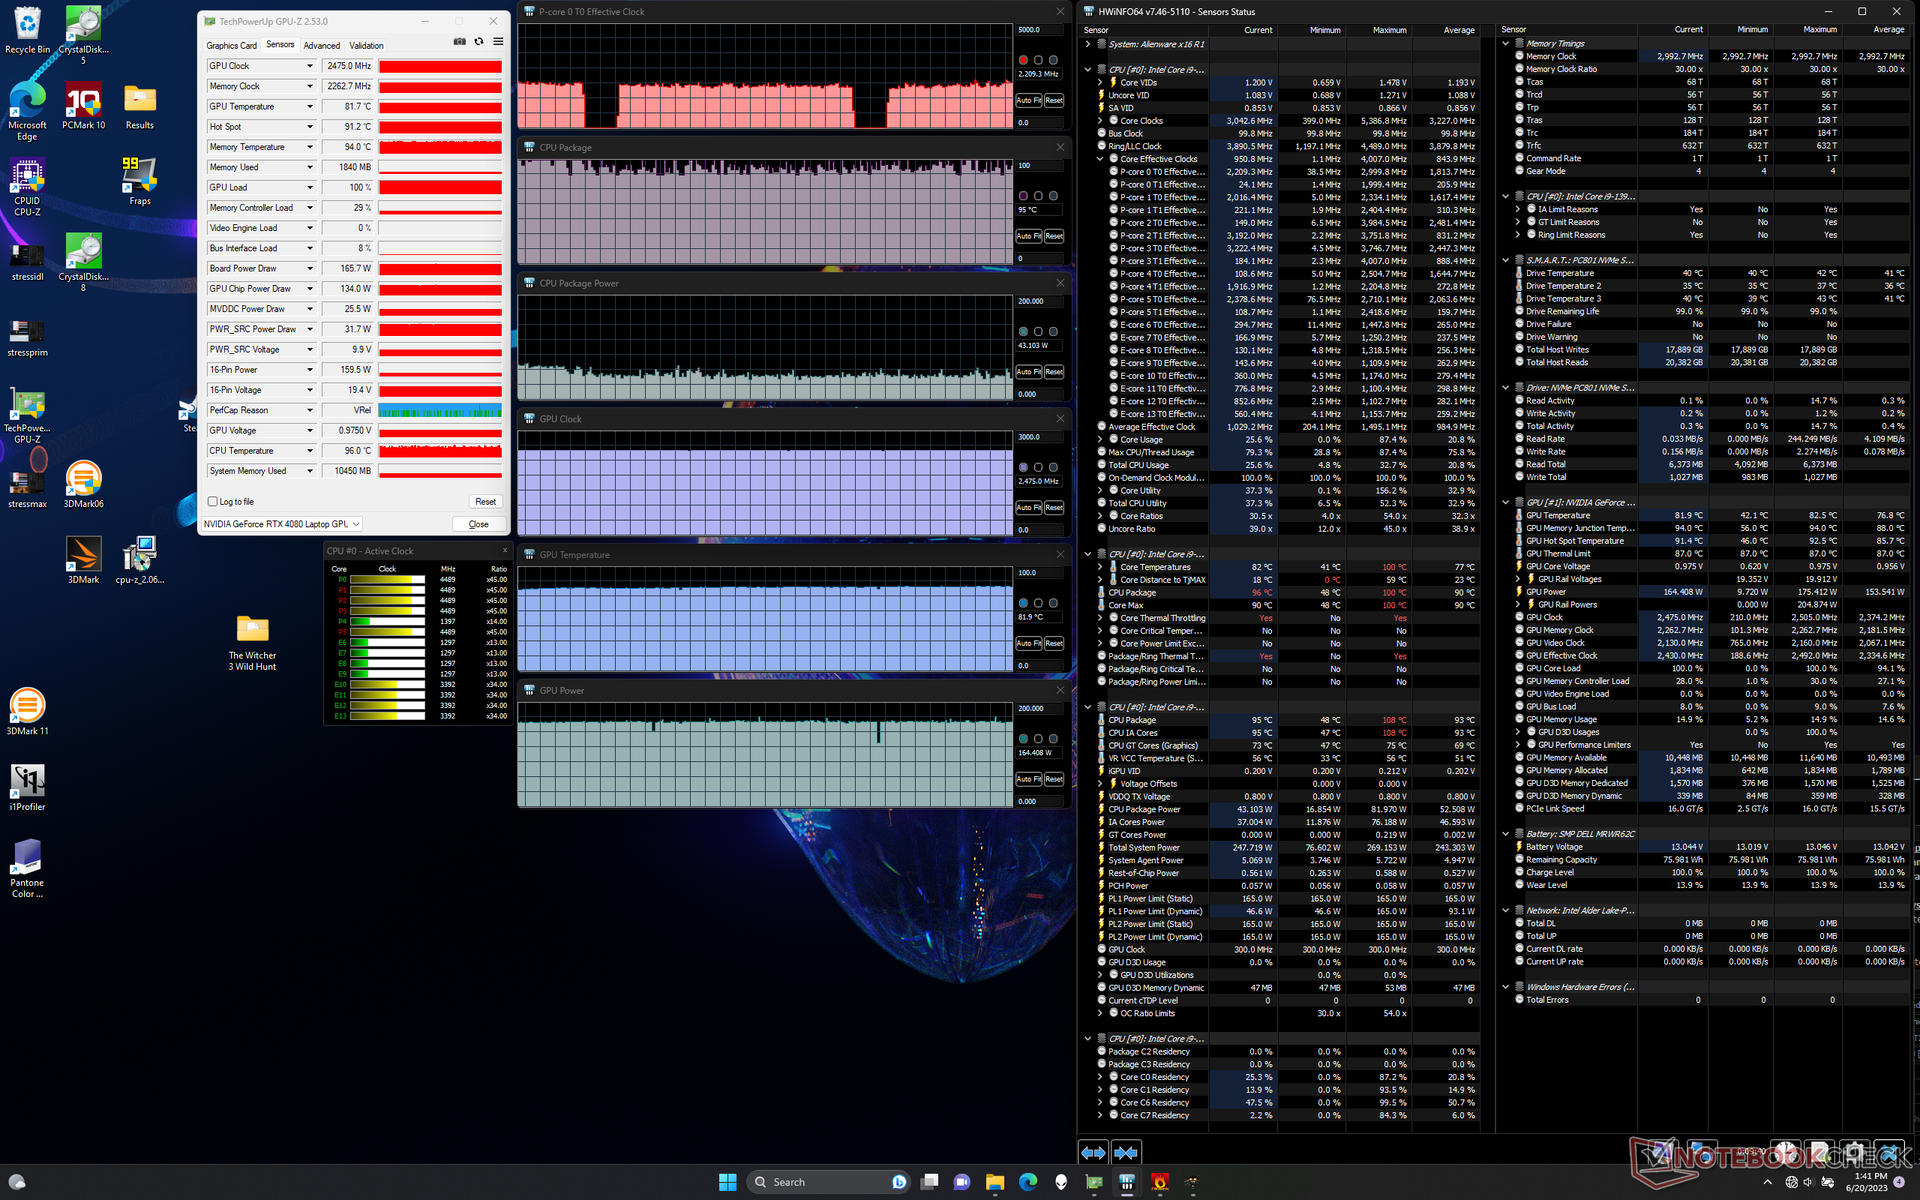Open the NVIDIA GeForce RTX 4080 GPU selector
This screenshot has width=1920, height=1200.
pyautogui.click(x=282, y=524)
